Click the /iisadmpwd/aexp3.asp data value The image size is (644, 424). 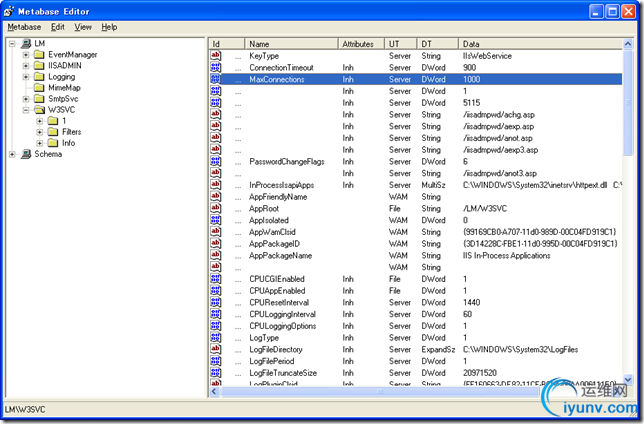[500, 150]
